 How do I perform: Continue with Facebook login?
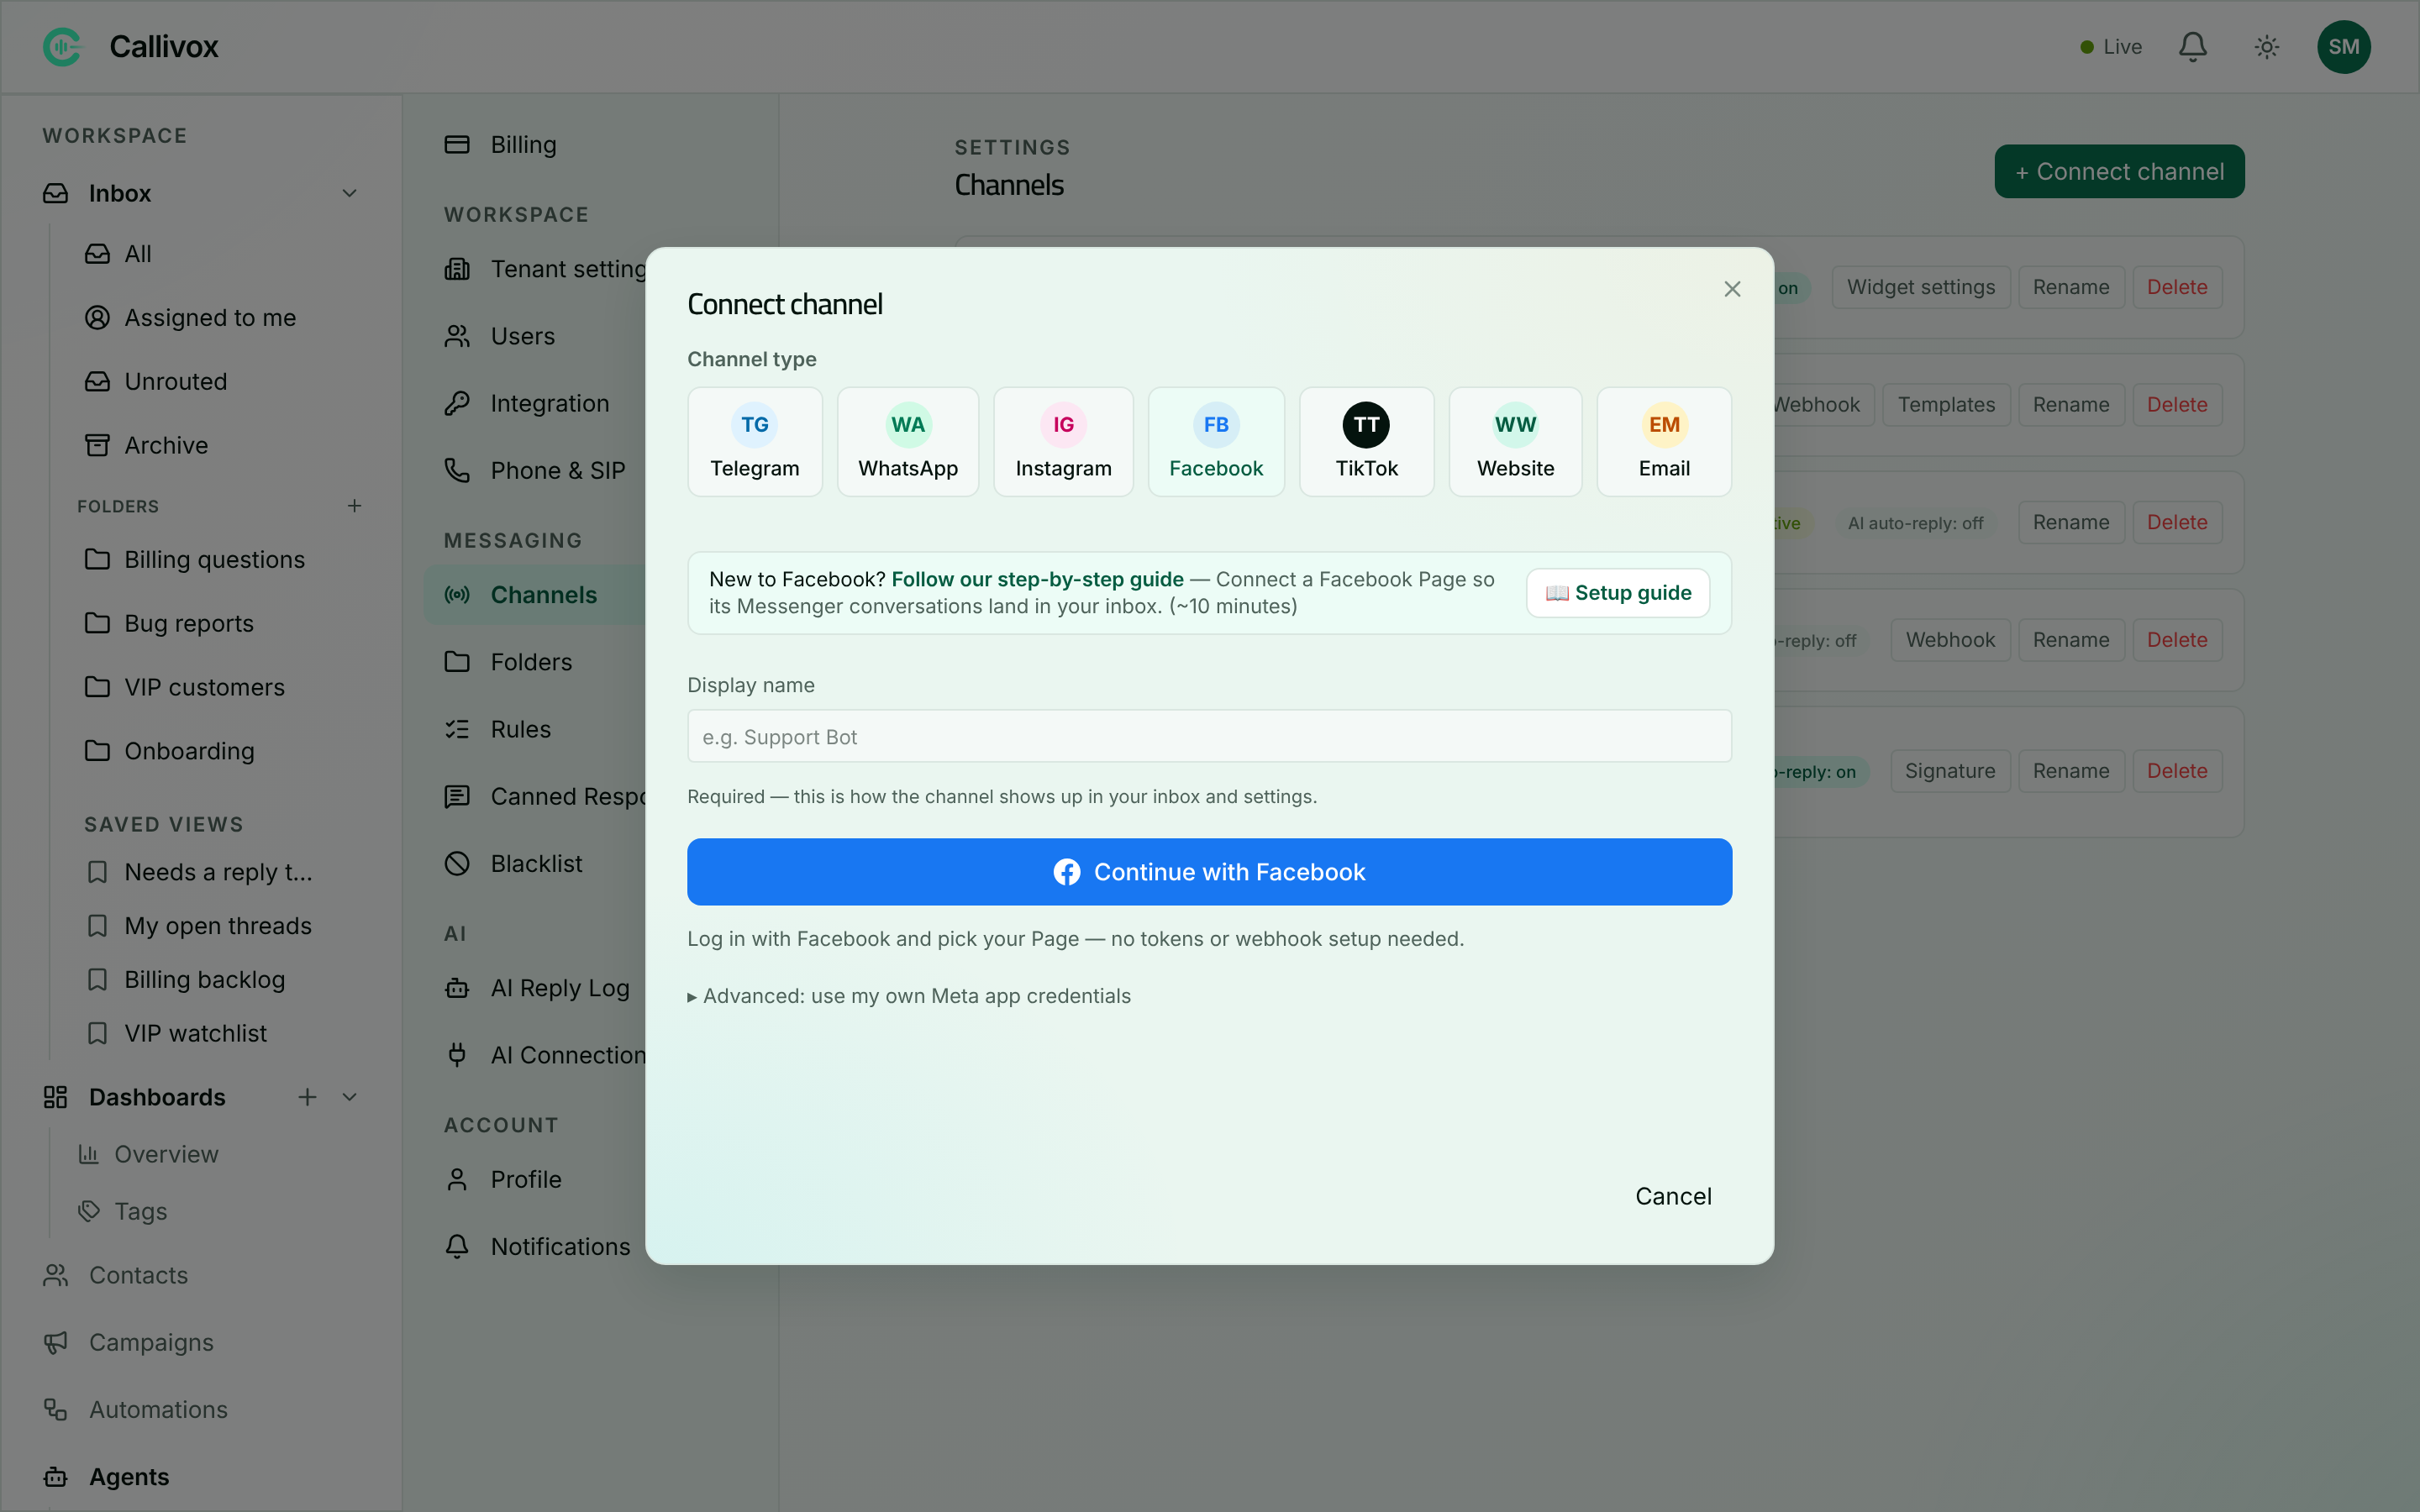(x=1209, y=871)
